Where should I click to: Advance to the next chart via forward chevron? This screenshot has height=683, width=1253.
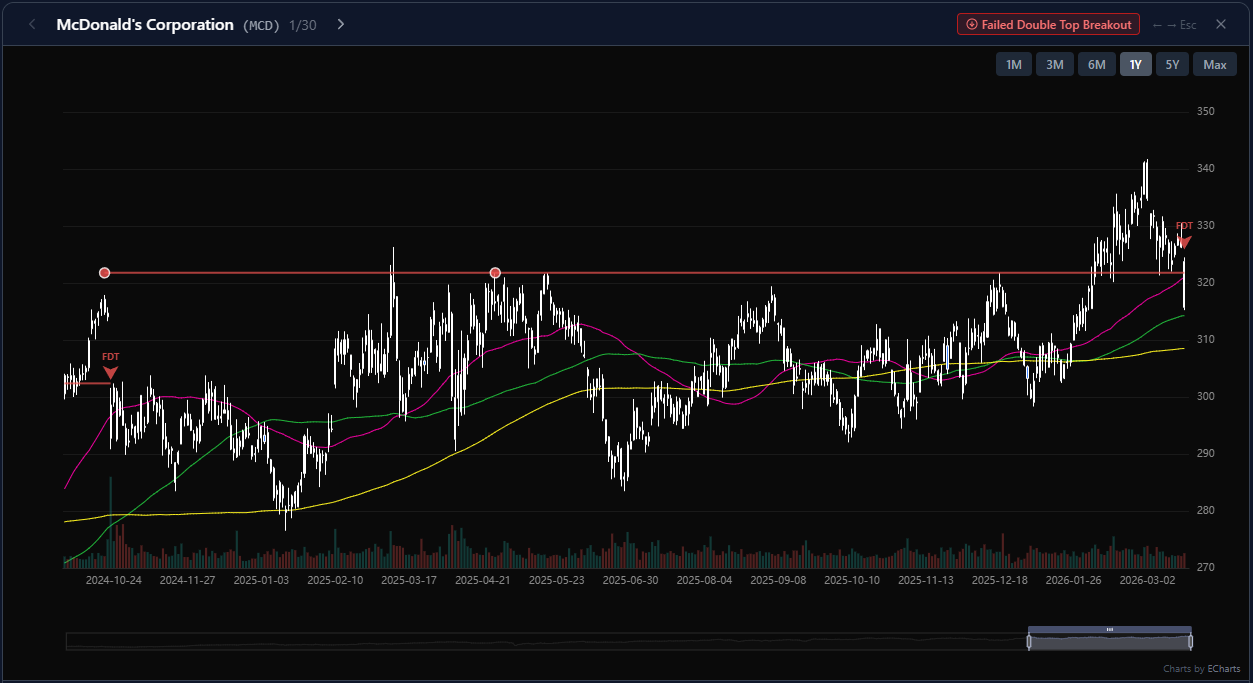coord(340,24)
